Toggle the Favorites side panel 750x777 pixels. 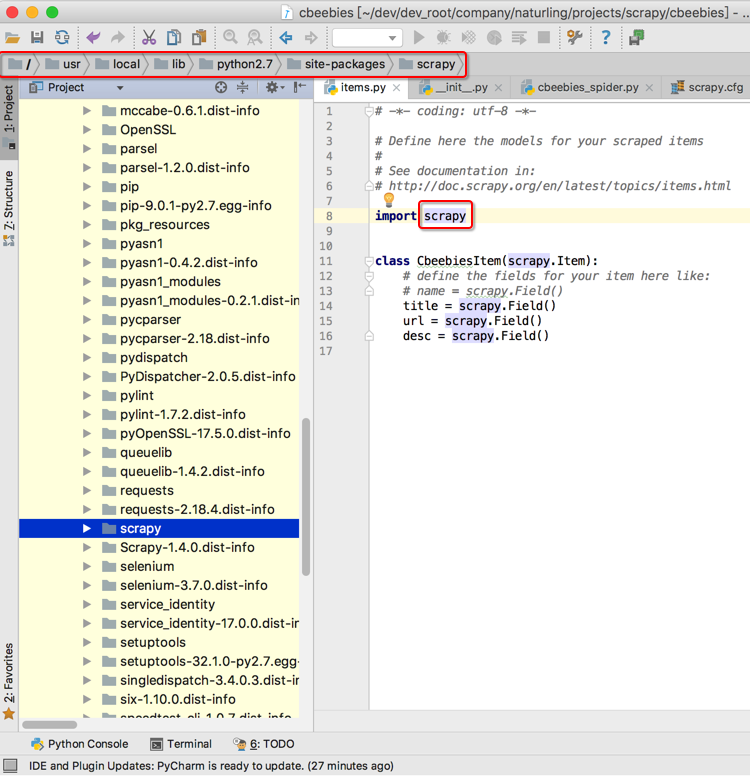coord(9,680)
